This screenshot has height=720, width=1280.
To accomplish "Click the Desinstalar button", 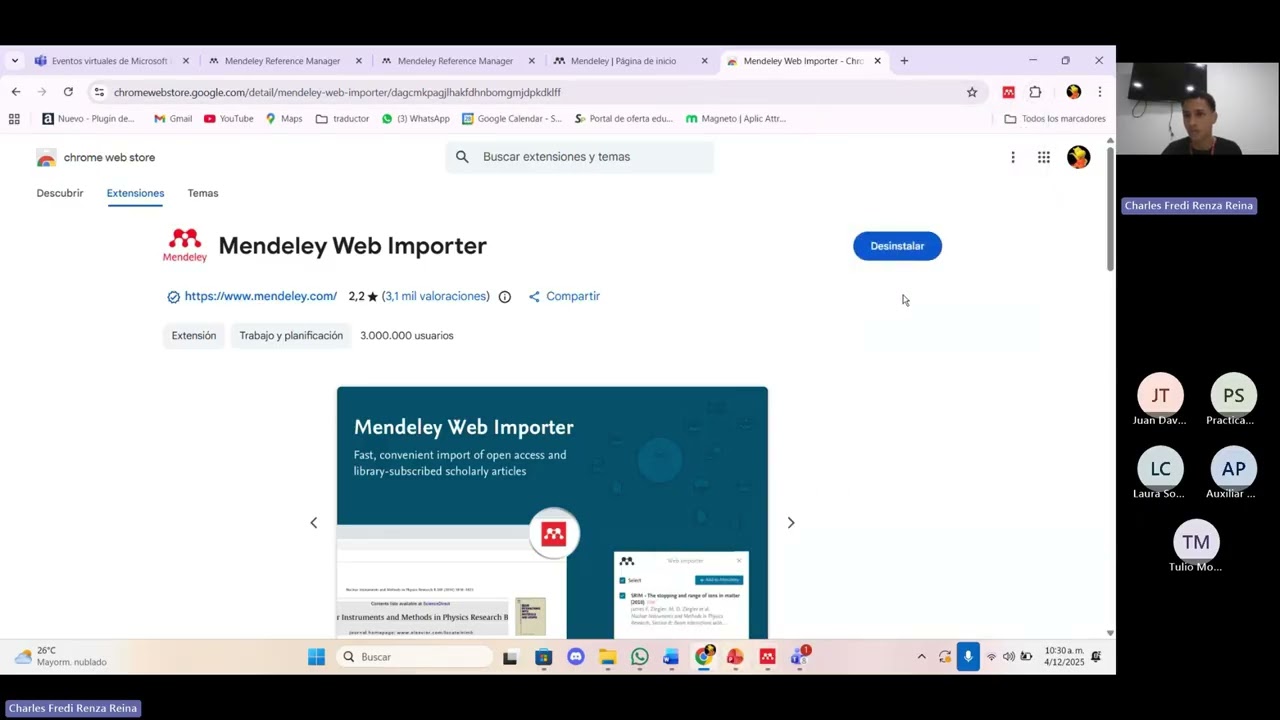I will click(897, 246).
